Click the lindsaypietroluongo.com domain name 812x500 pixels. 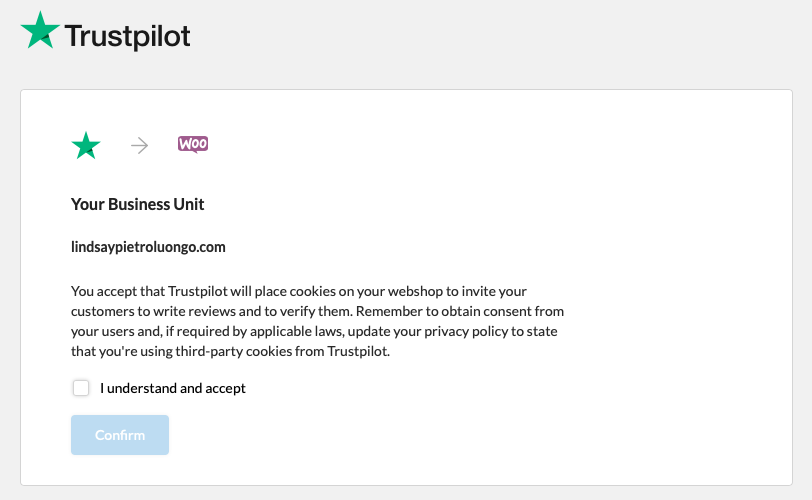[x=148, y=246]
